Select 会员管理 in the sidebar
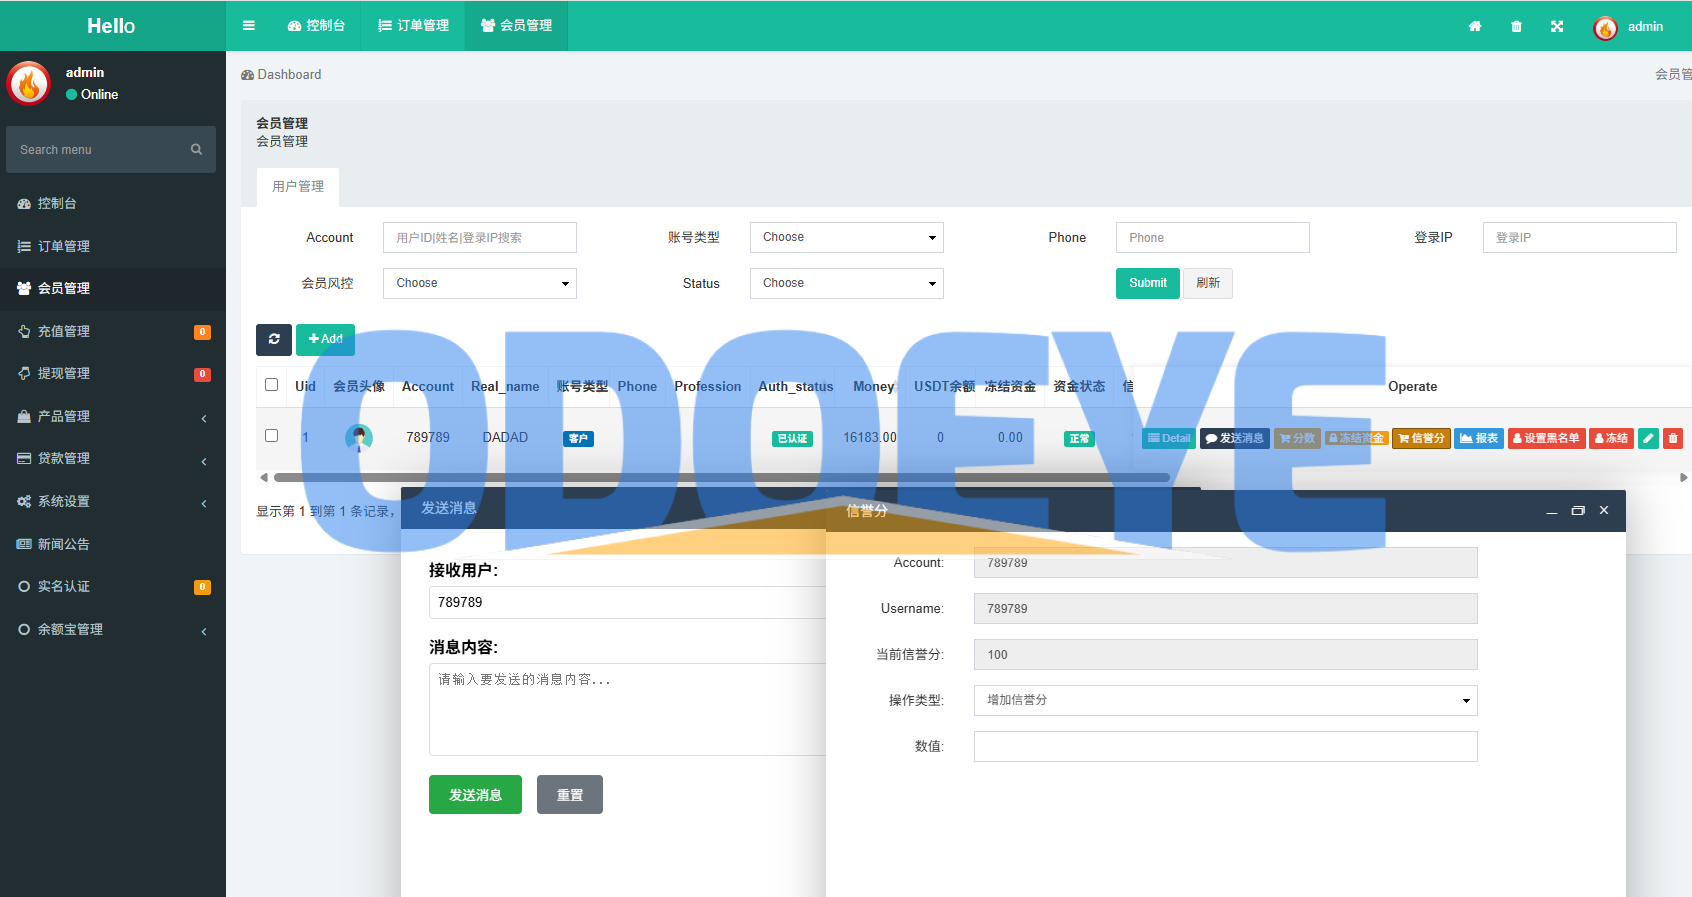The height and width of the screenshot is (897, 1692). [113, 288]
